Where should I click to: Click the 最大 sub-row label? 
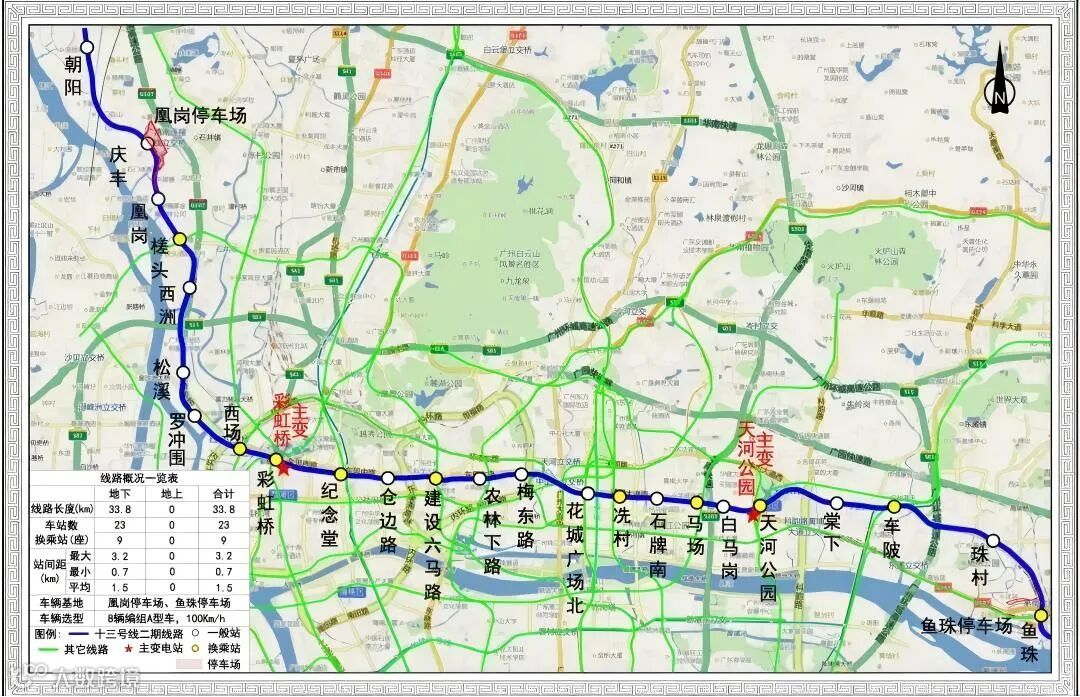(x=80, y=556)
